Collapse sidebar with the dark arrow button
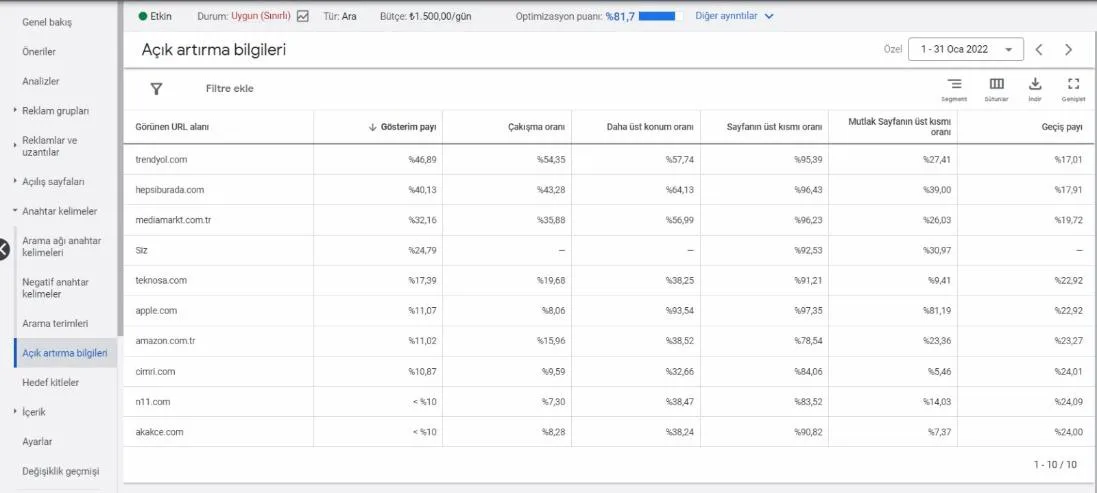Viewport: 1097px width, 493px height. pos(3,249)
